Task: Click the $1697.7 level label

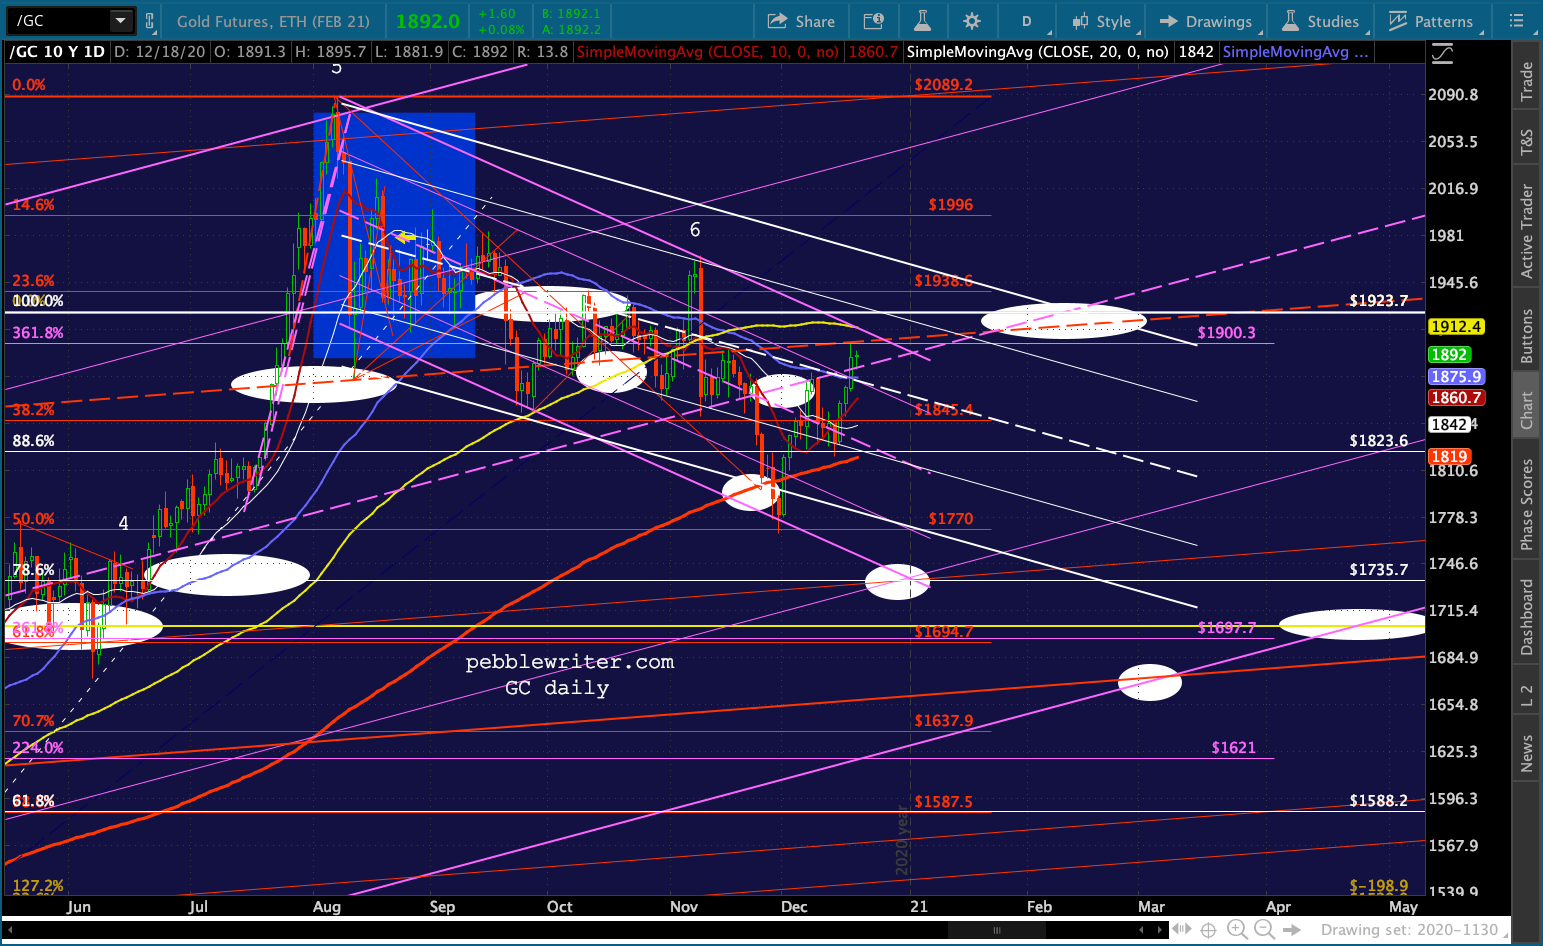Action: 1226,628
